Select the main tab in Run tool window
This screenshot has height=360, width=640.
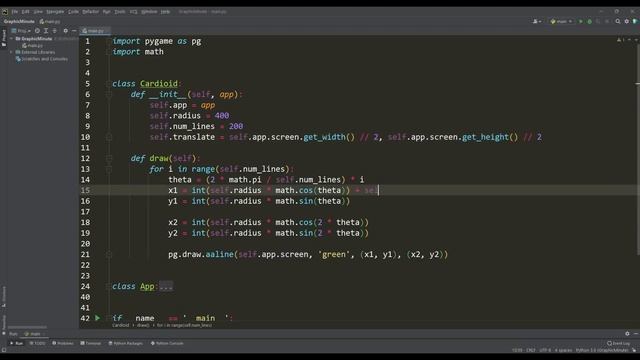click(x=34, y=334)
